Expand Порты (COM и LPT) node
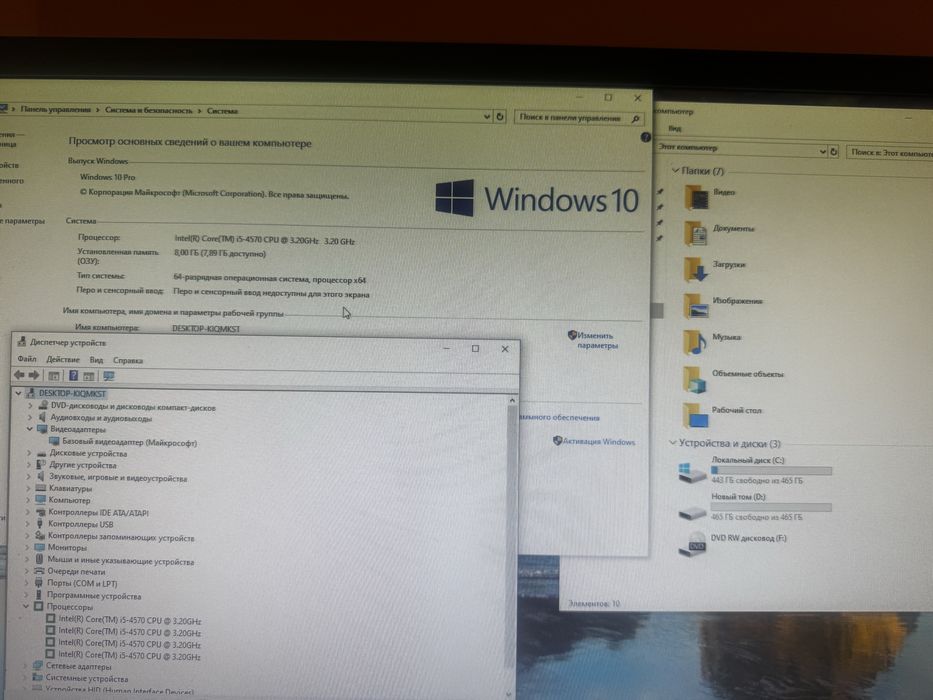The image size is (933, 700). point(27,583)
